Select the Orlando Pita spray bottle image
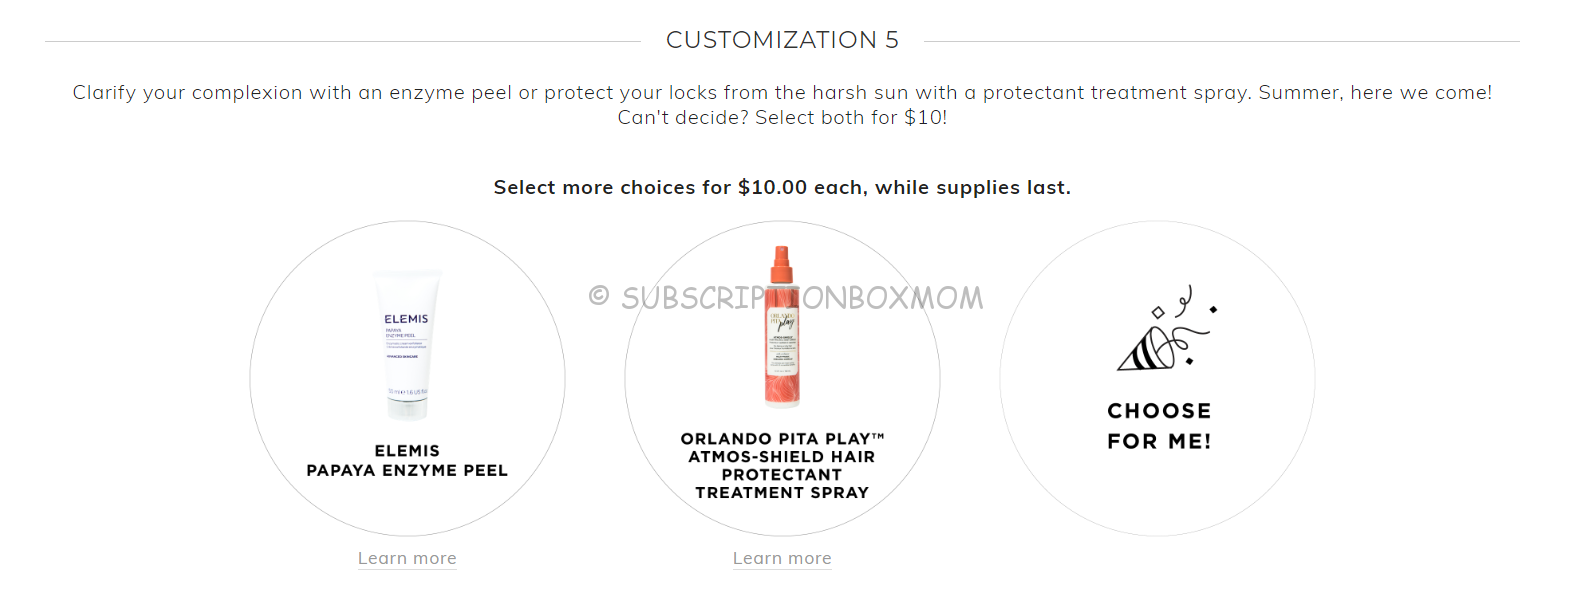This screenshot has height=592, width=1570. click(x=782, y=326)
